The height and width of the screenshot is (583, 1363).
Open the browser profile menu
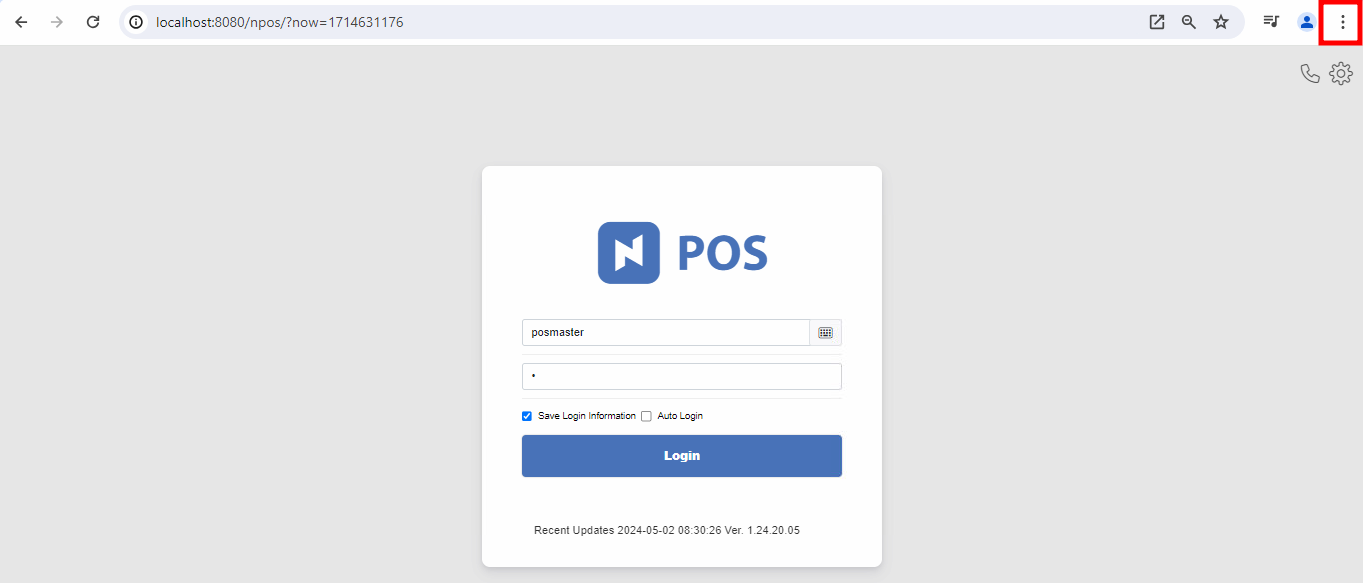pyautogui.click(x=1306, y=21)
